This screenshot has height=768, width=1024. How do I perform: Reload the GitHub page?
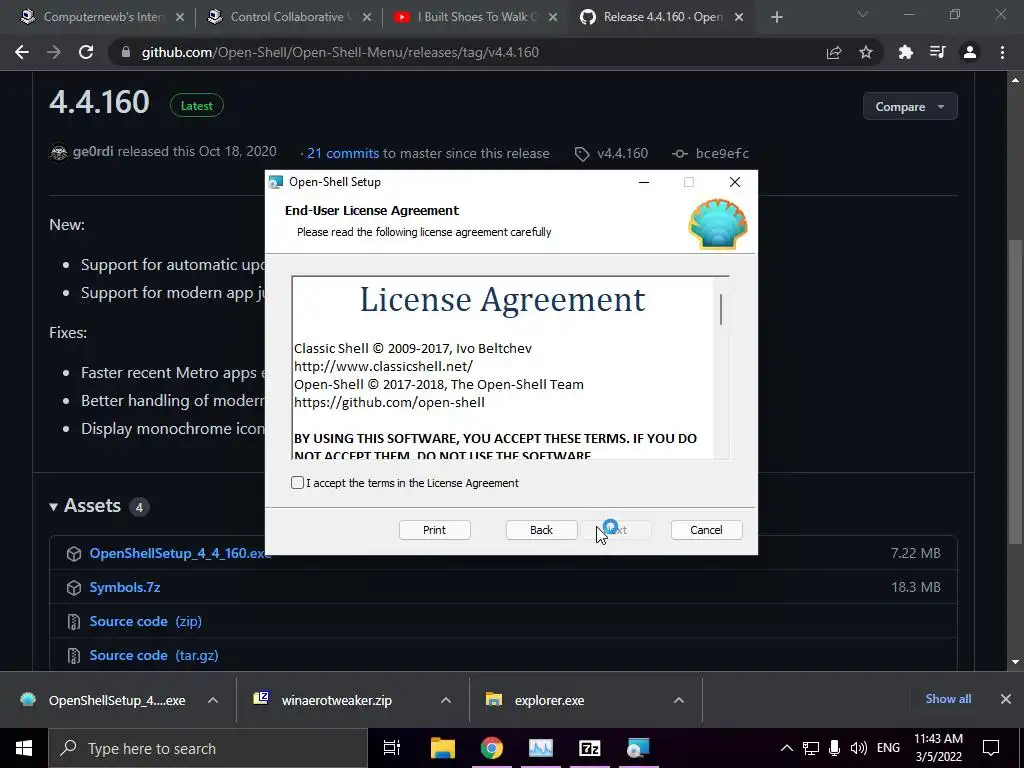(x=86, y=52)
